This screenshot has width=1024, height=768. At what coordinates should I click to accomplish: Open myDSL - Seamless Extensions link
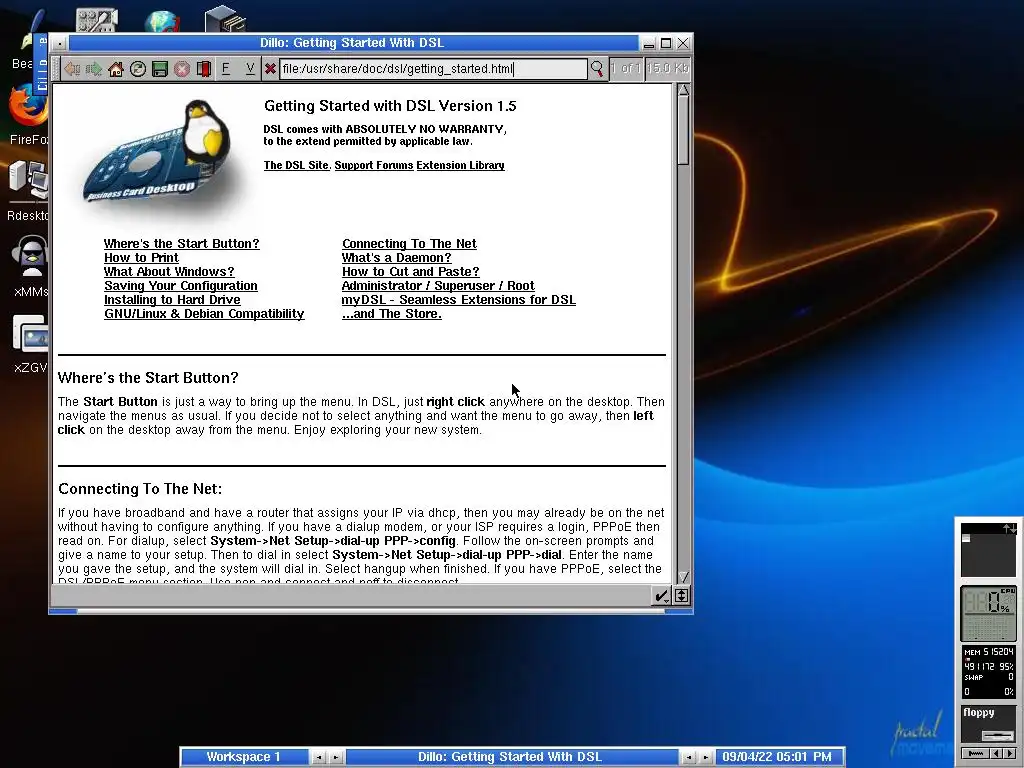point(458,300)
